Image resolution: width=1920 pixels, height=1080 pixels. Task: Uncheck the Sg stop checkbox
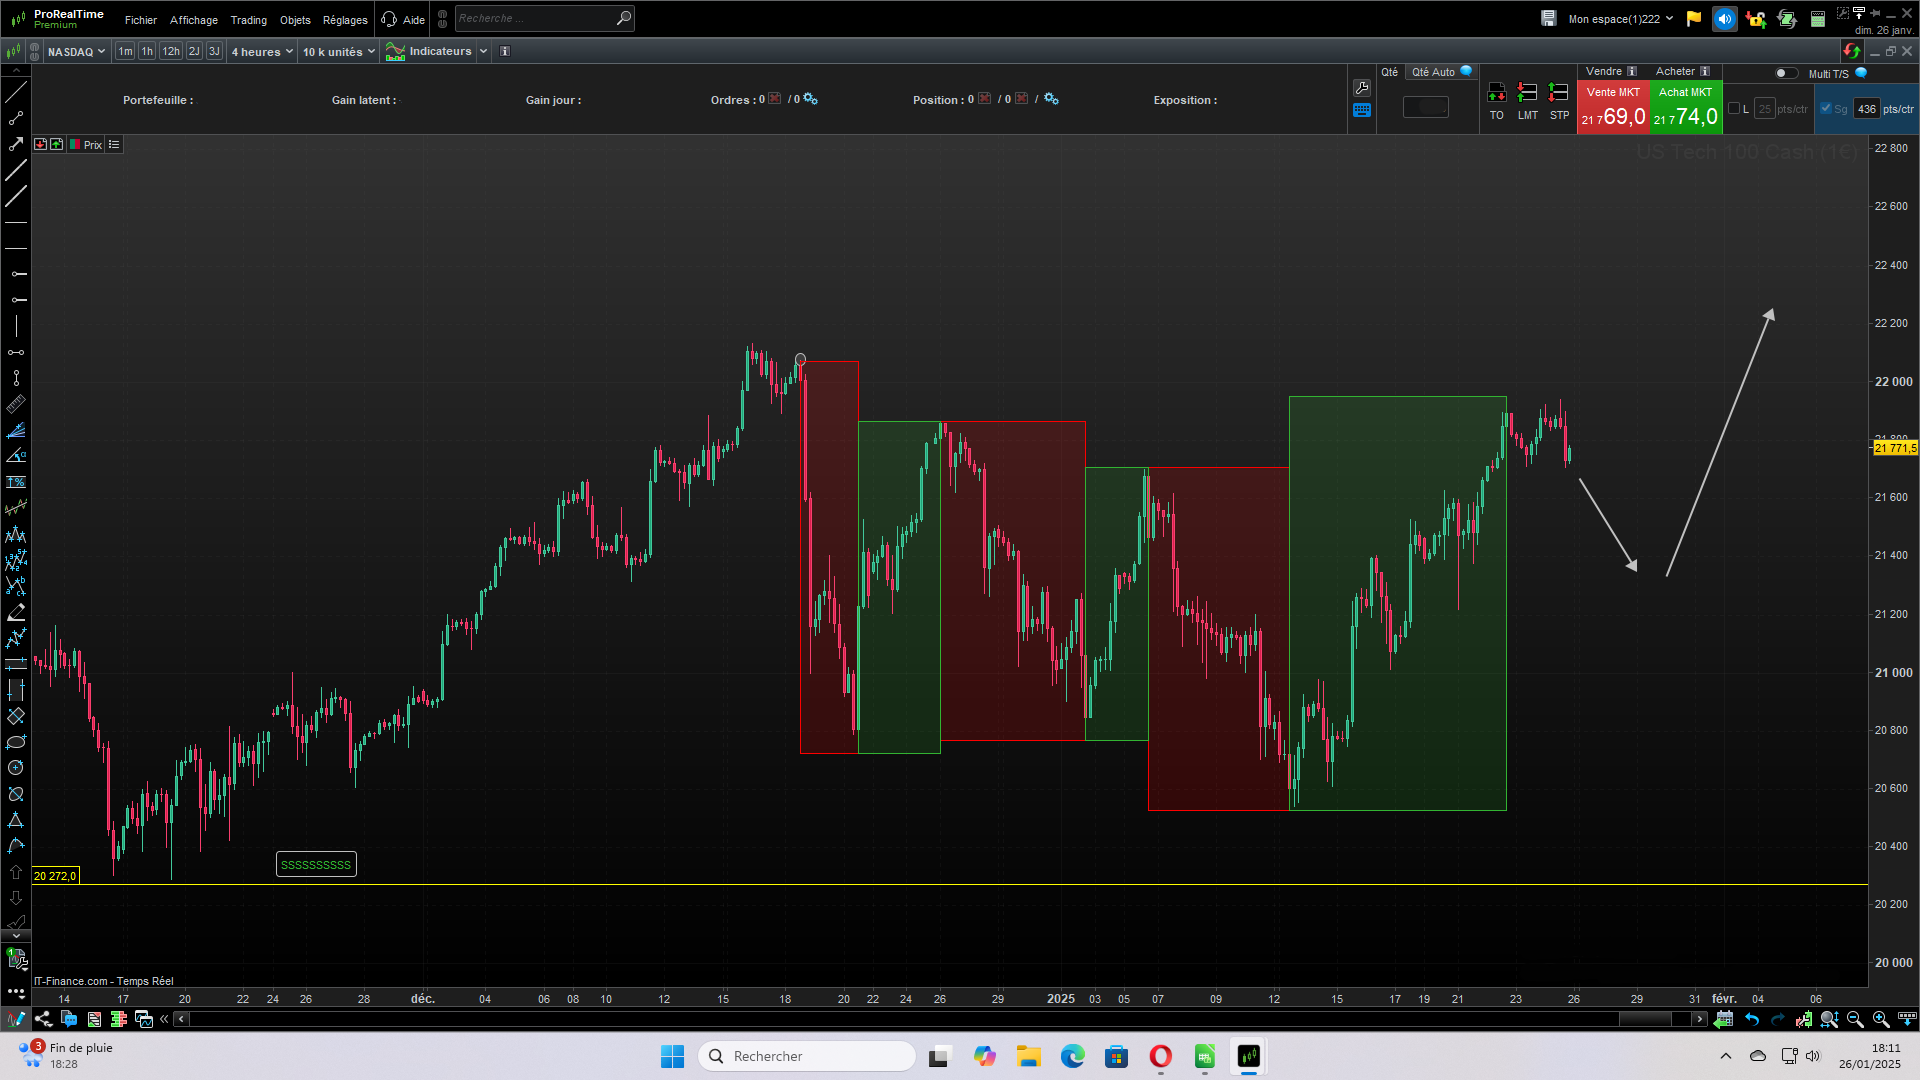(x=1826, y=109)
